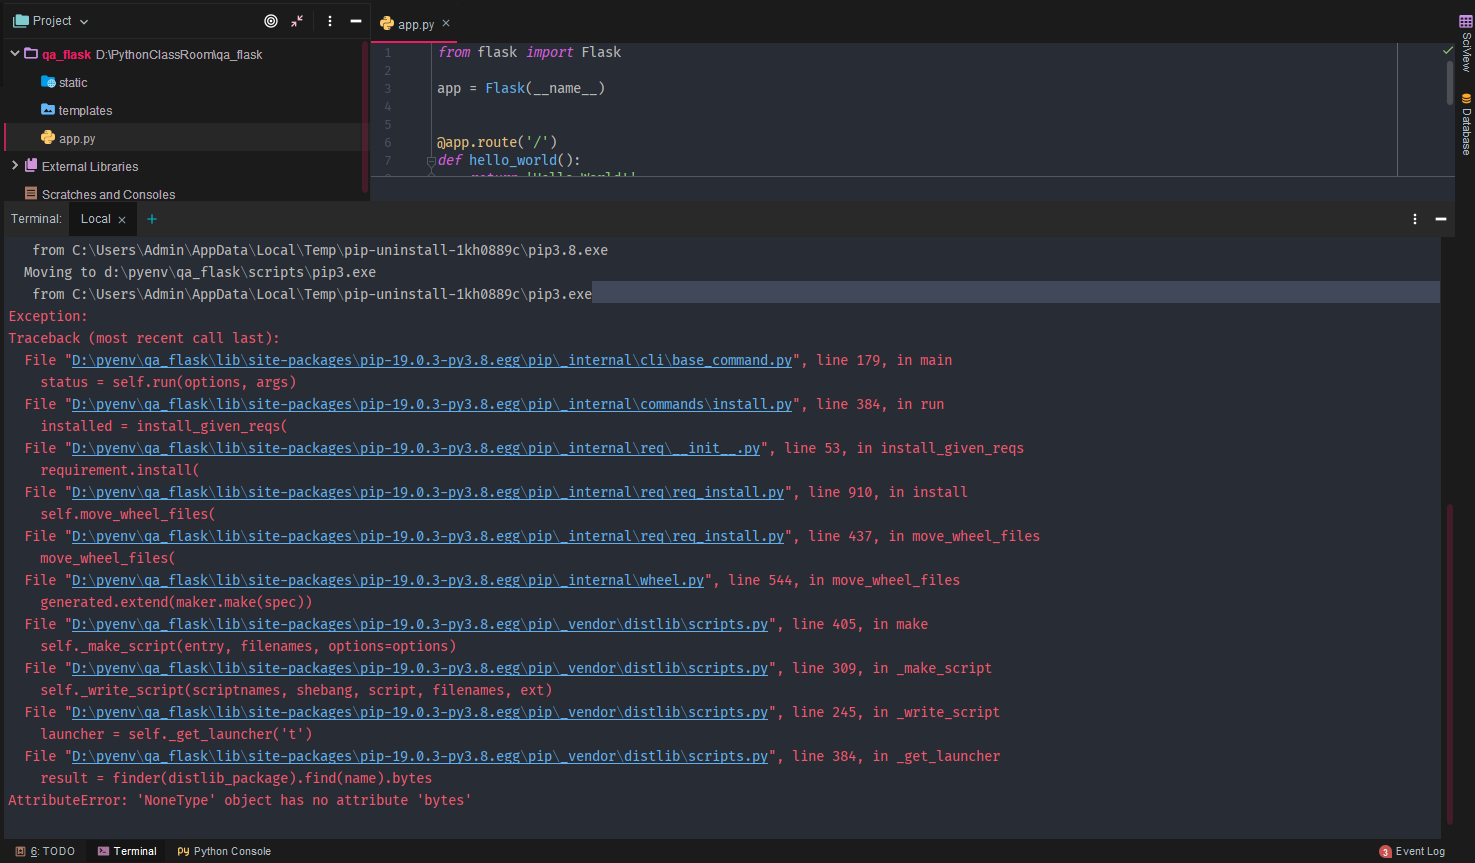
Task: Hide the Terminal tool window
Action: click(1441, 219)
